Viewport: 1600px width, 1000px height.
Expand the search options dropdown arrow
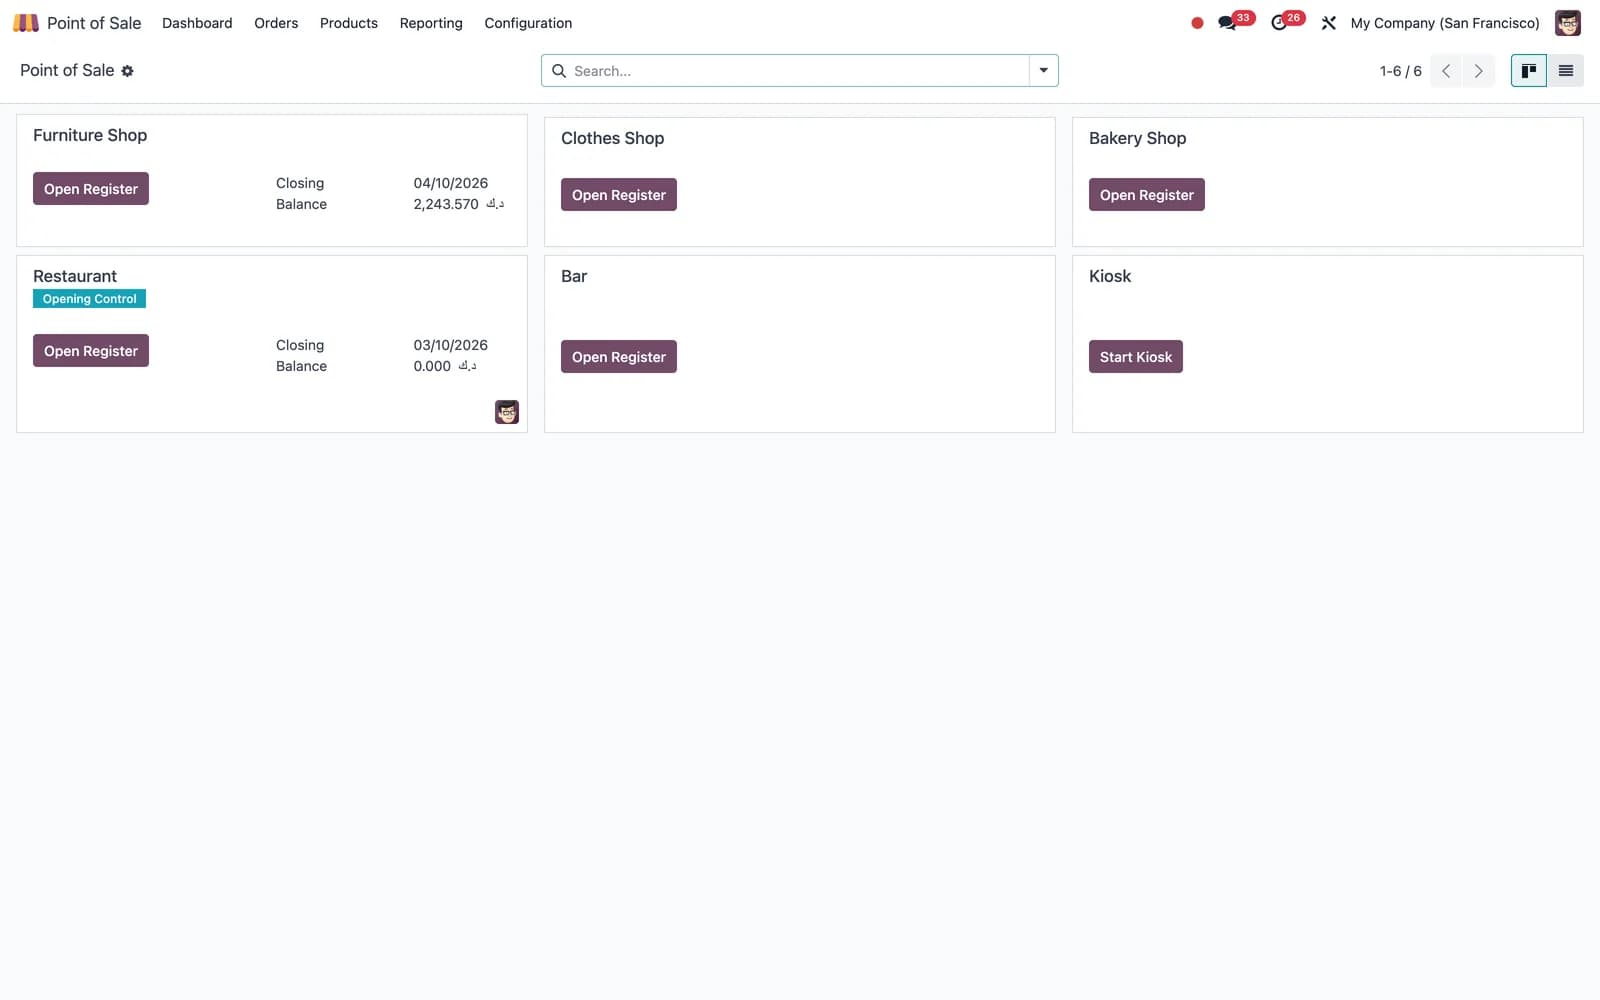click(x=1043, y=70)
